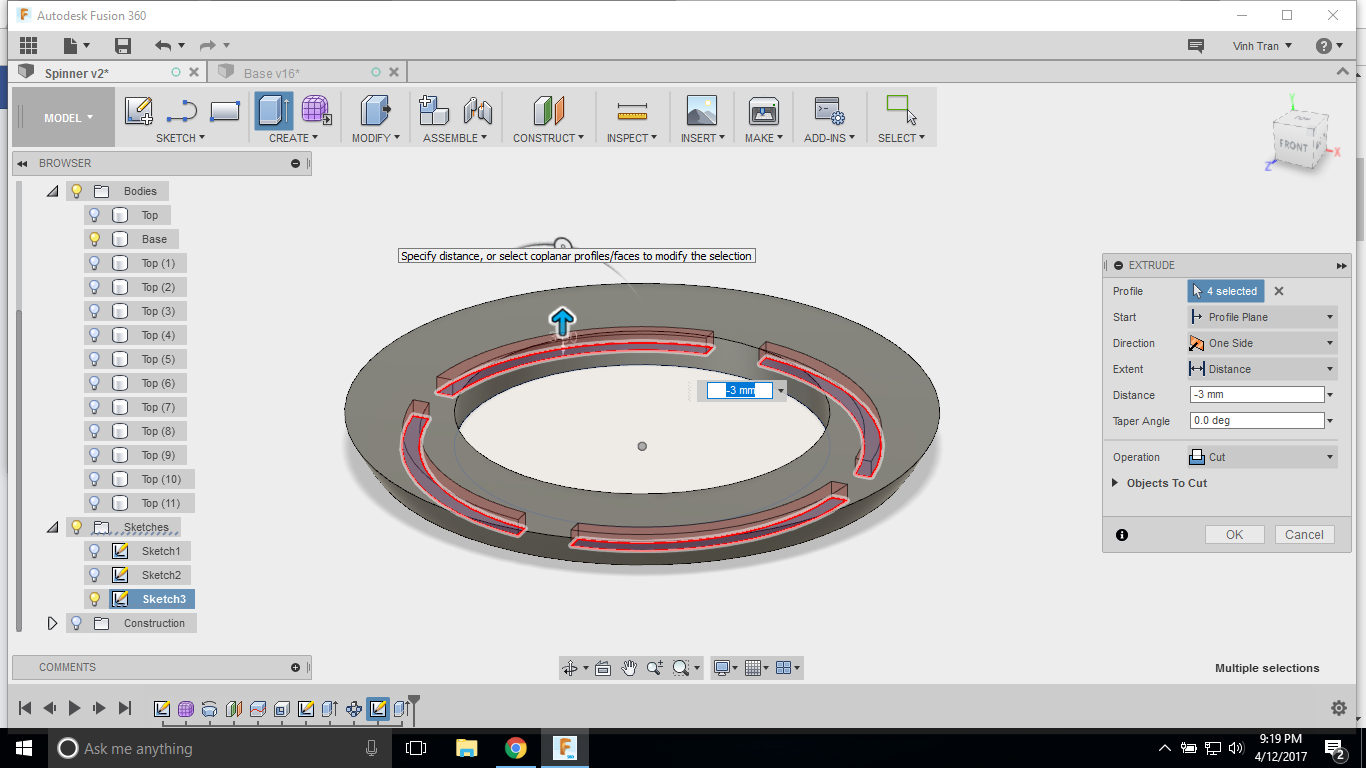Open the CREATE menu

(x=293, y=138)
